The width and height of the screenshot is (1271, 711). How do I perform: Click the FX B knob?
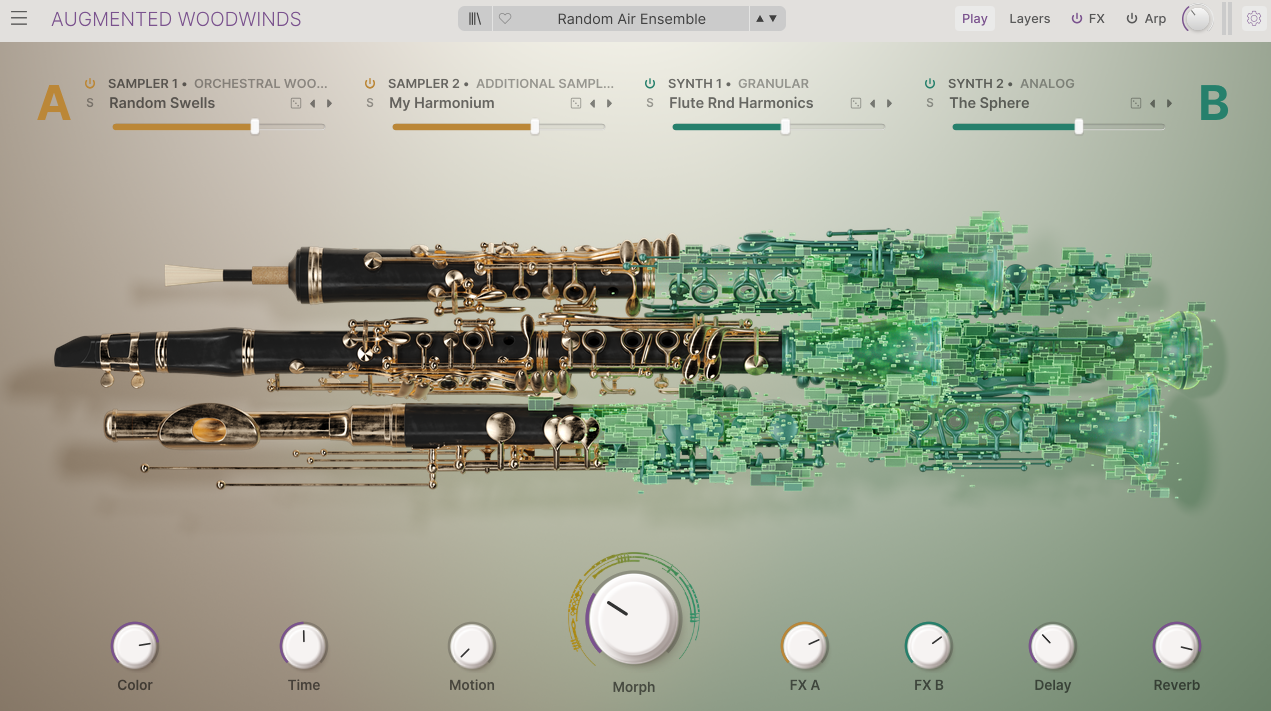(928, 646)
